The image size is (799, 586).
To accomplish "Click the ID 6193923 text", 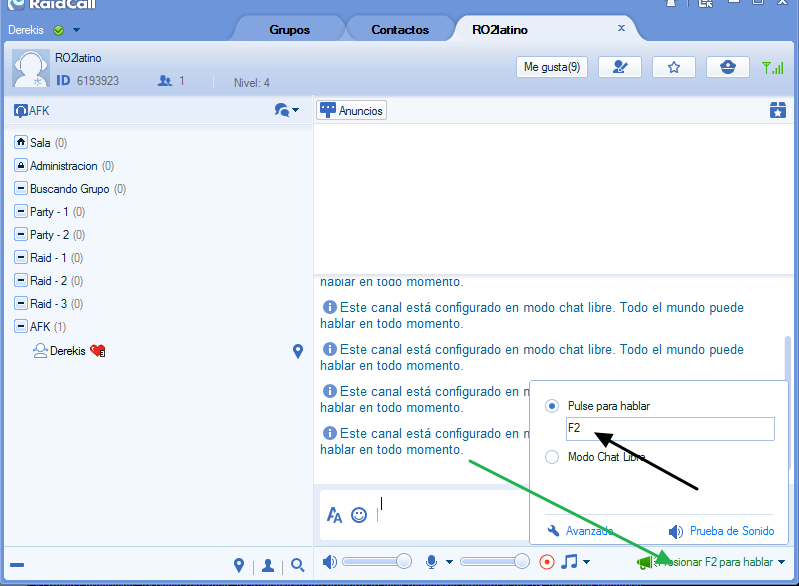I will (x=88, y=81).
